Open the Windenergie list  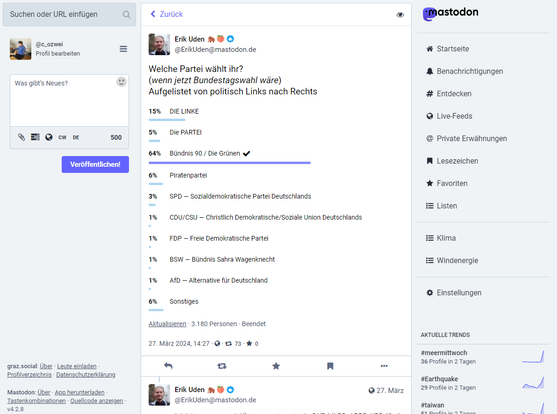tap(452, 260)
